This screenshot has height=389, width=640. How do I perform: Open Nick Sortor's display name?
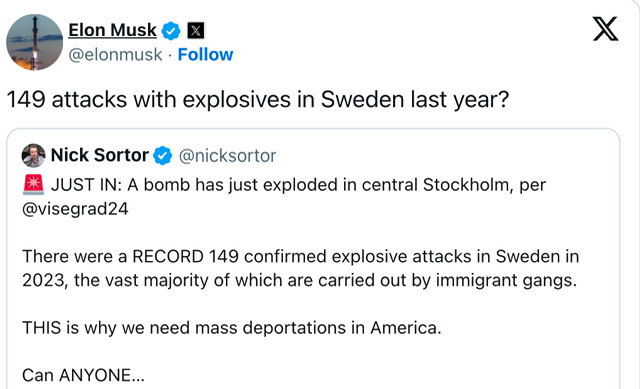[100, 155]
